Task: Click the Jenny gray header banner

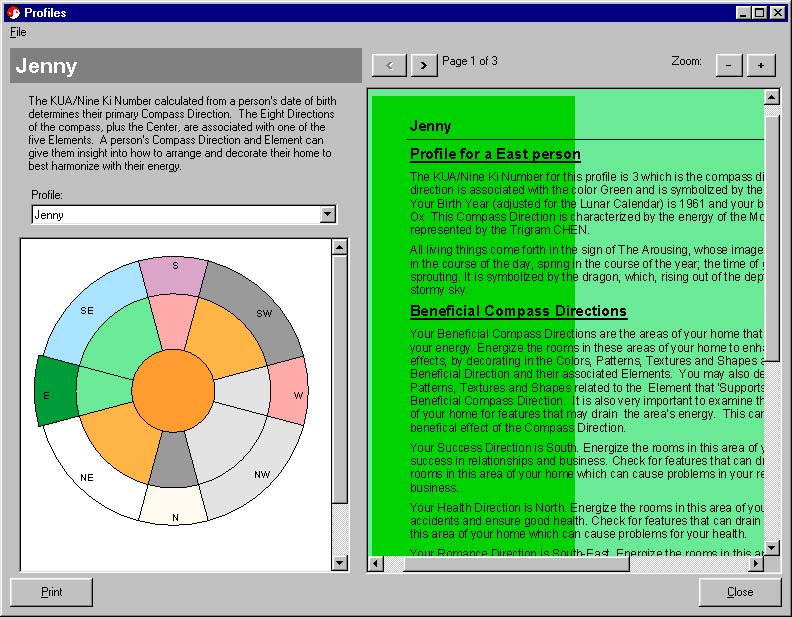Action: (x=186, y=66)
